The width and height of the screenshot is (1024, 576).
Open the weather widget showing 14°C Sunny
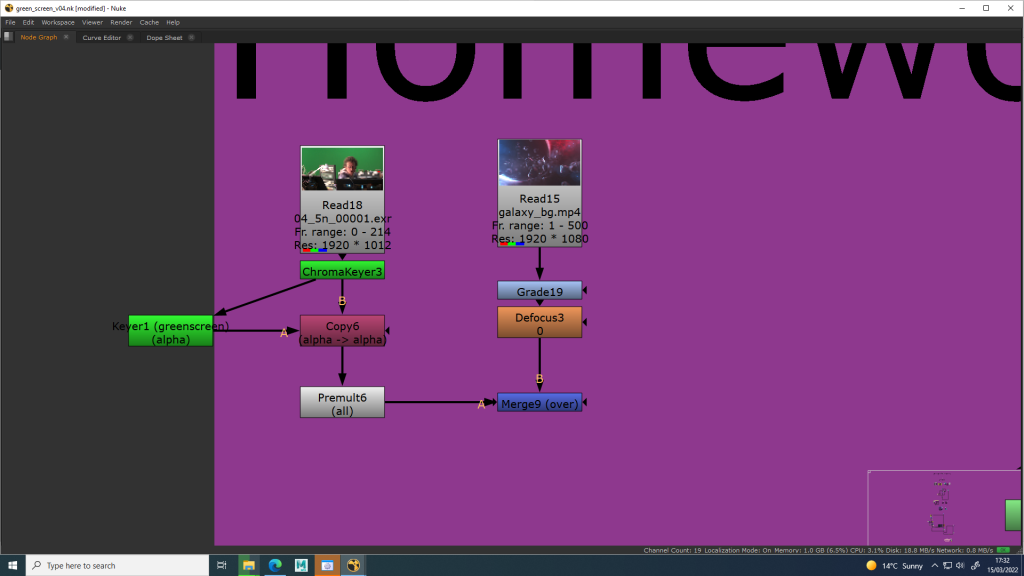pyautogui.click(x=895, y=566)
